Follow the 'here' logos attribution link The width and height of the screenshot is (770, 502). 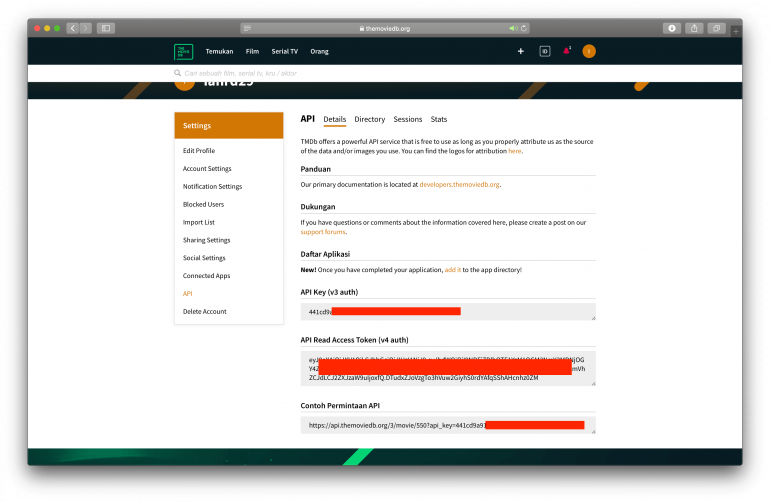pos(515,151)
